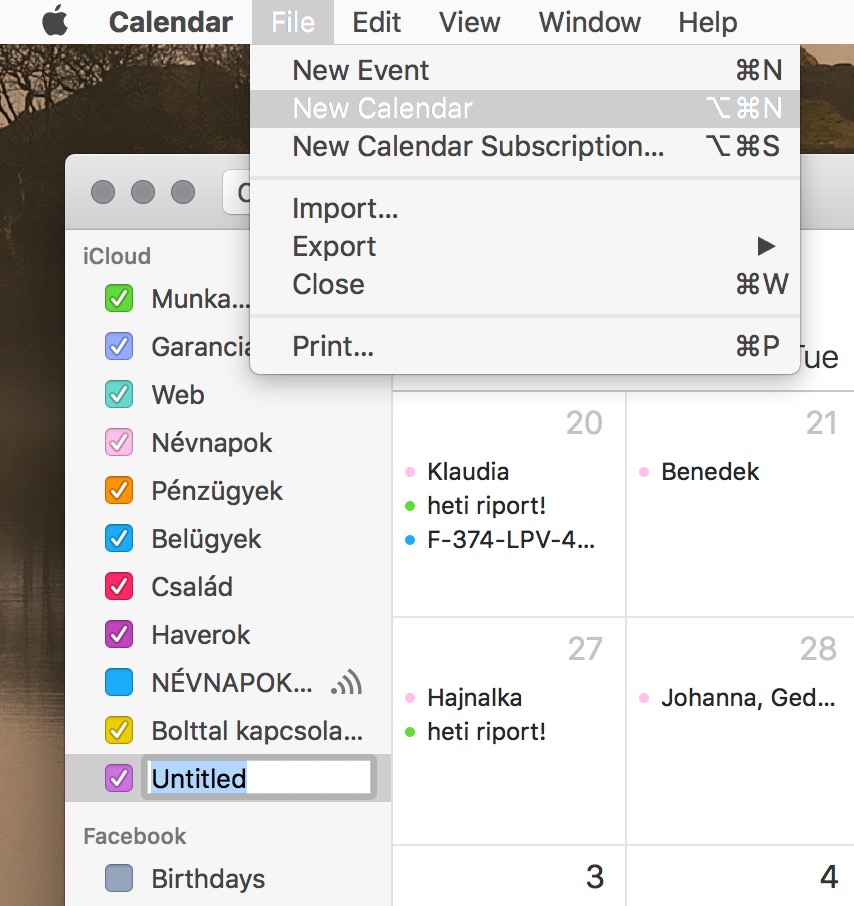
Task: Select the Belügyek calendar name
Action: pos(206,540)
